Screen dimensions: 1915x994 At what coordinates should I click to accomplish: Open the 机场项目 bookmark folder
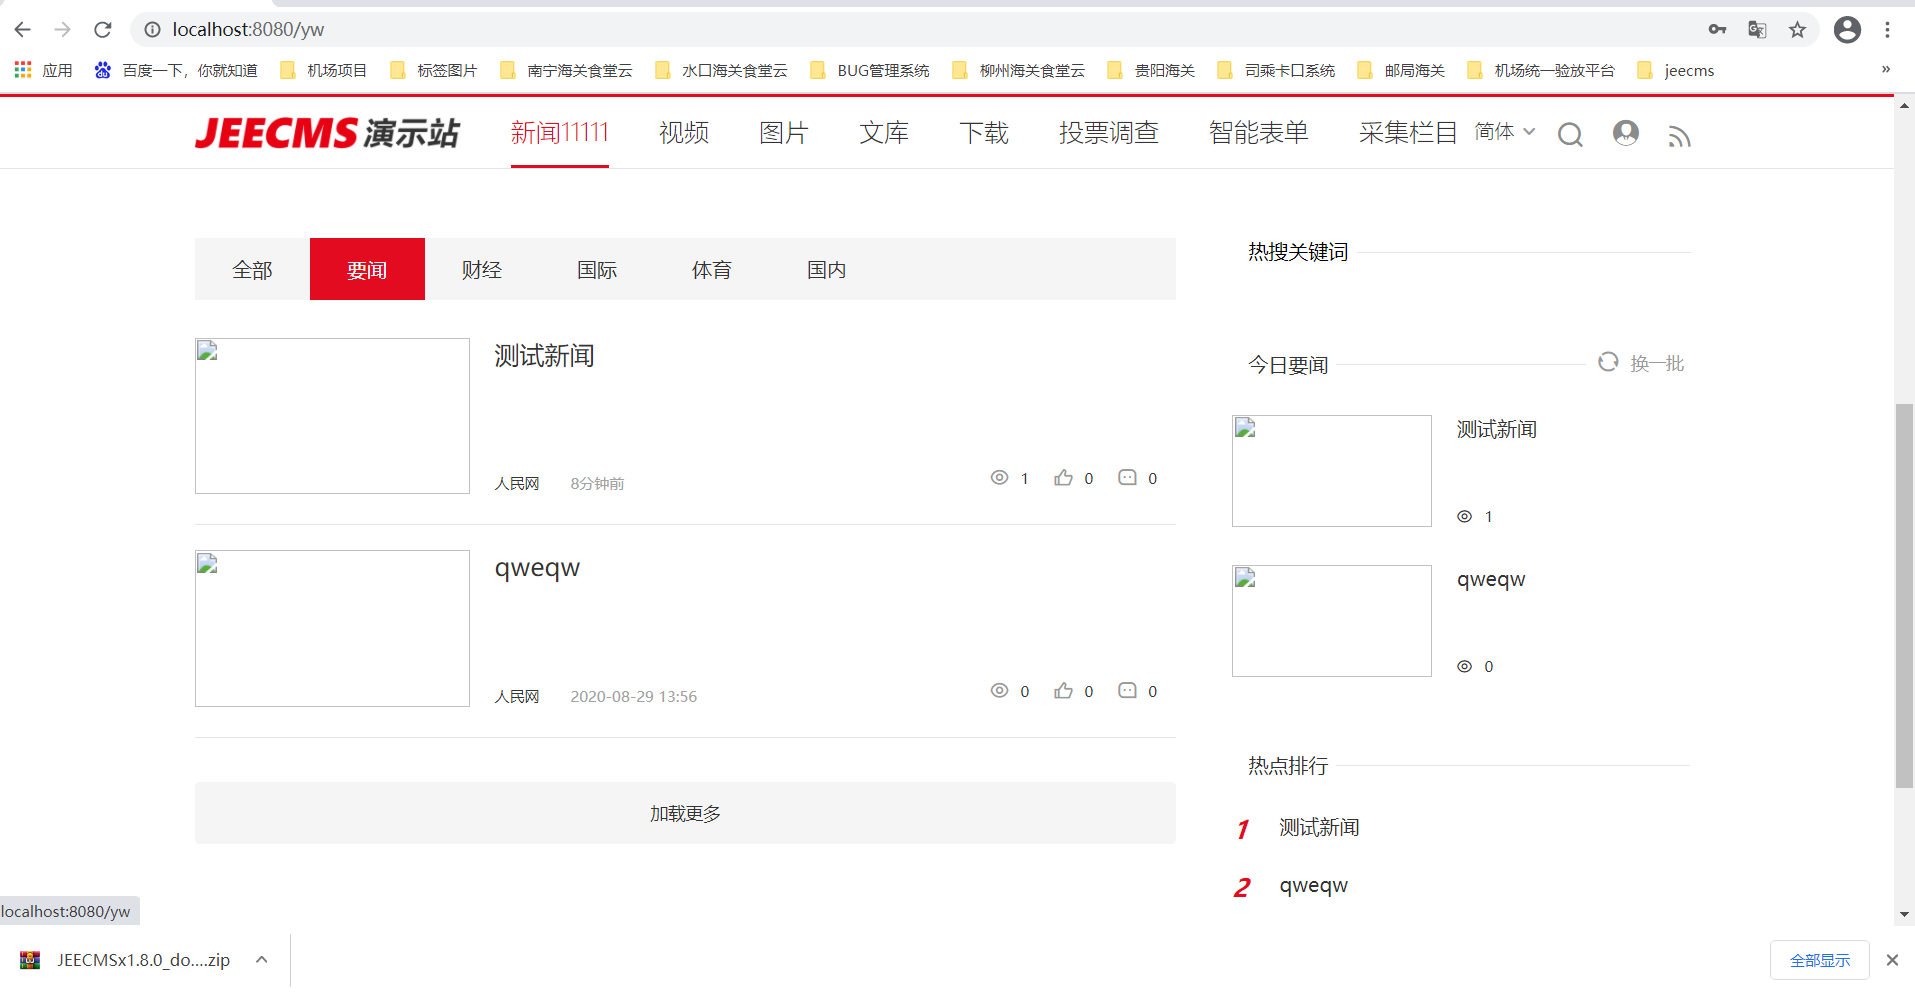tap(324, 70)
